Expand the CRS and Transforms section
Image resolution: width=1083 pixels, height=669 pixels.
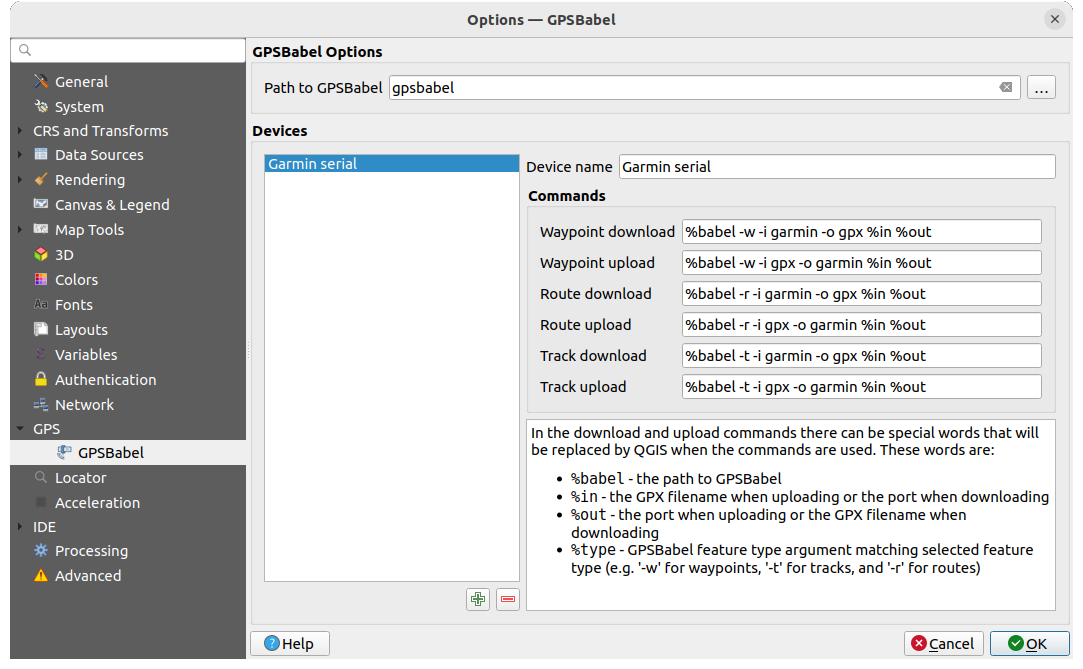21,131
